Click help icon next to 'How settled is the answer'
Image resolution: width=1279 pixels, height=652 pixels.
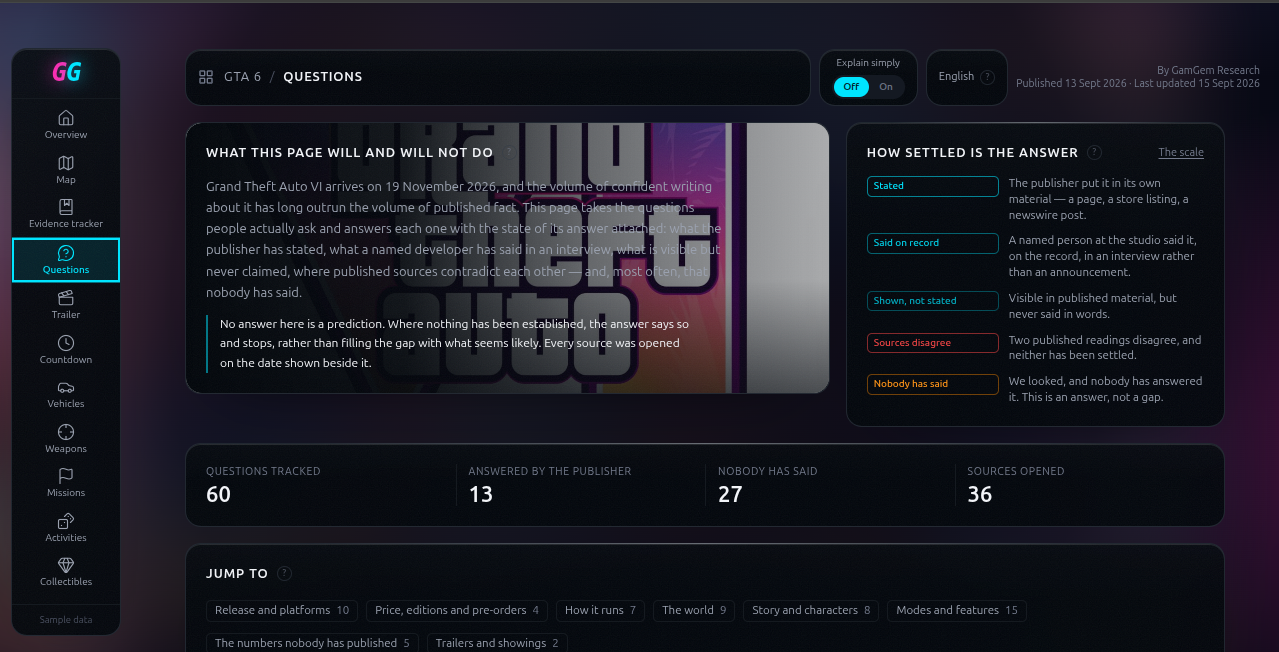pos(1095,153)
